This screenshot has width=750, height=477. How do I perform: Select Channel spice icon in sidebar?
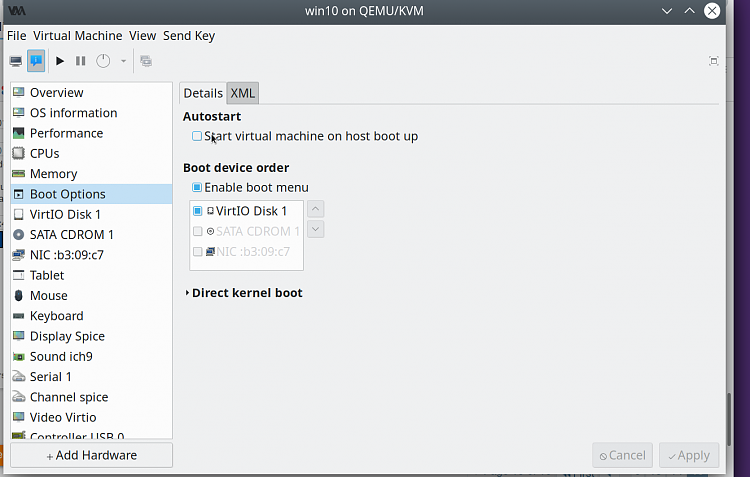coord(19,397)
